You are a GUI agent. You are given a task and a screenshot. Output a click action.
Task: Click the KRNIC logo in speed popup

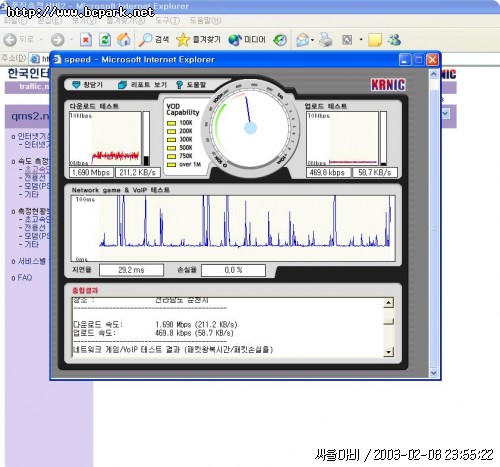[388, 84]
